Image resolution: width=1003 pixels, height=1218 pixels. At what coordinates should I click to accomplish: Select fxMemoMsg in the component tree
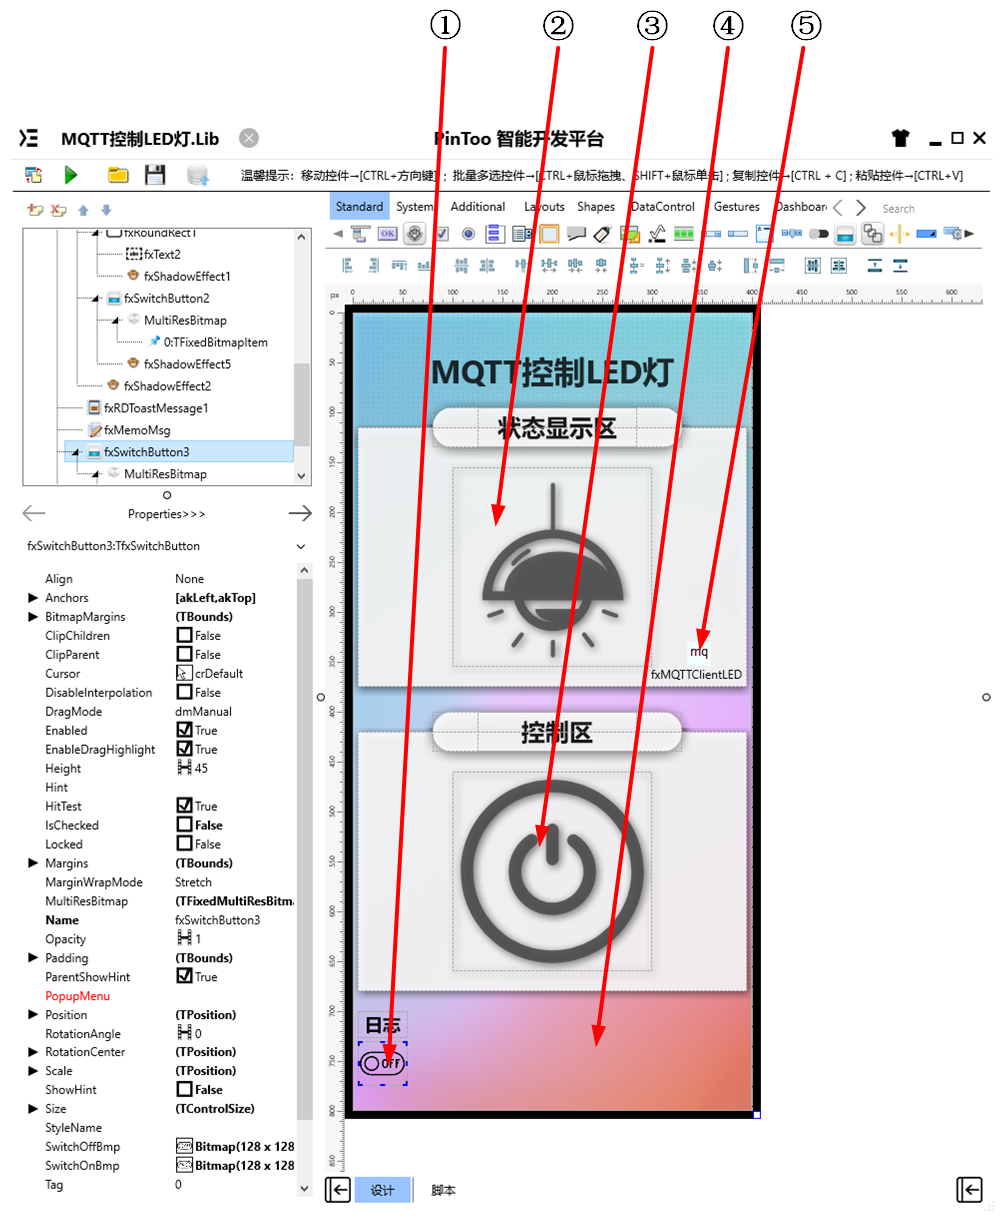(x=137, y=430)
